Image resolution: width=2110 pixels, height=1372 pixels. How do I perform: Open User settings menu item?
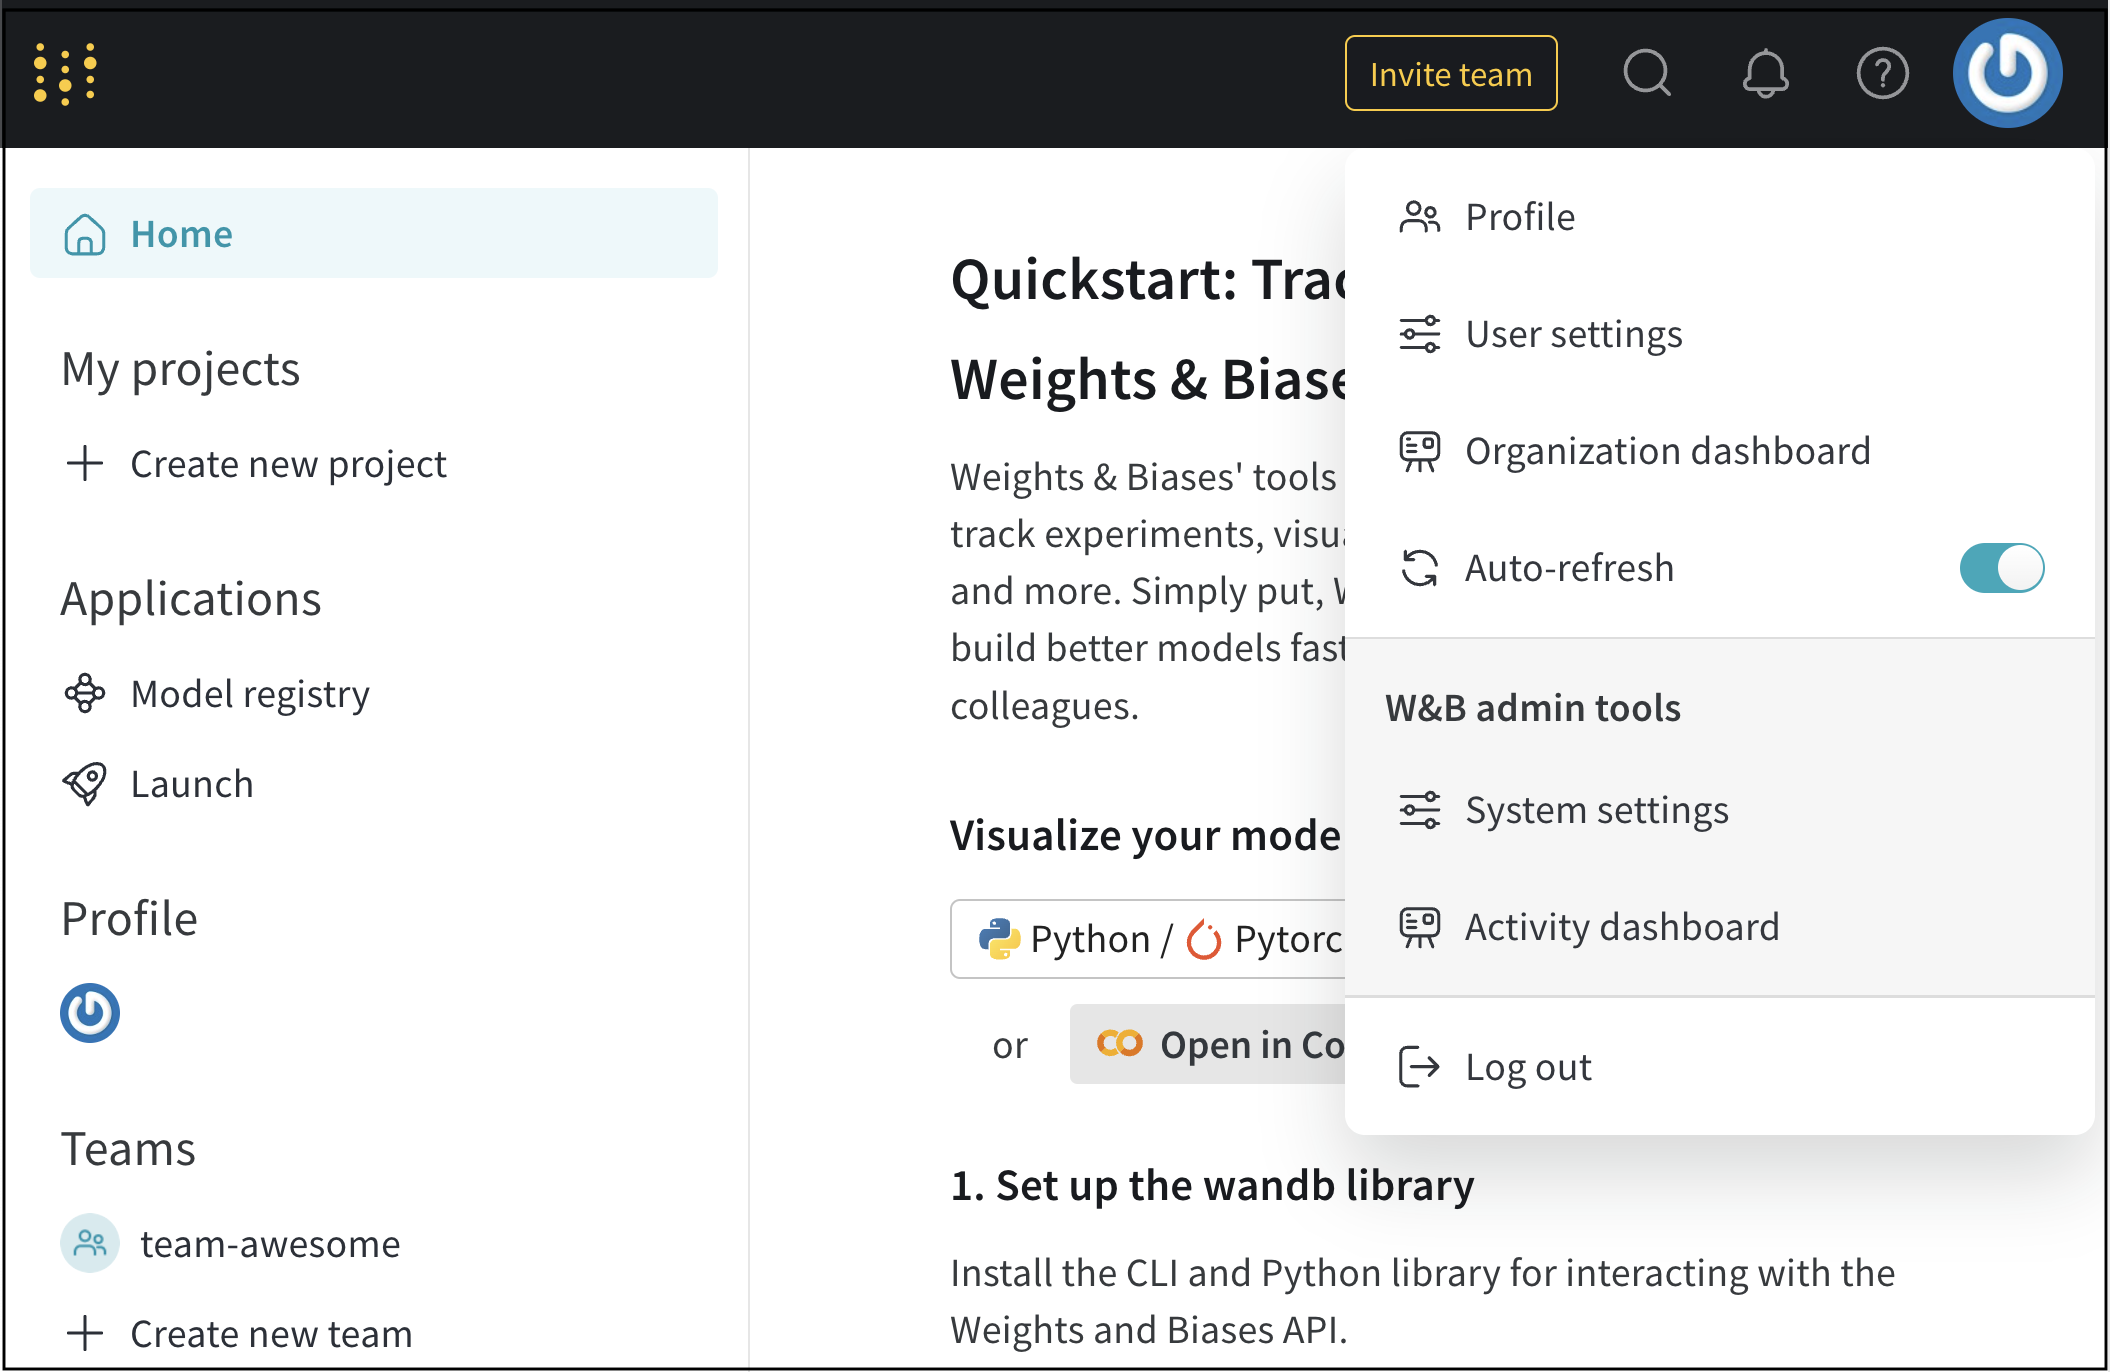pos(1573,334)
